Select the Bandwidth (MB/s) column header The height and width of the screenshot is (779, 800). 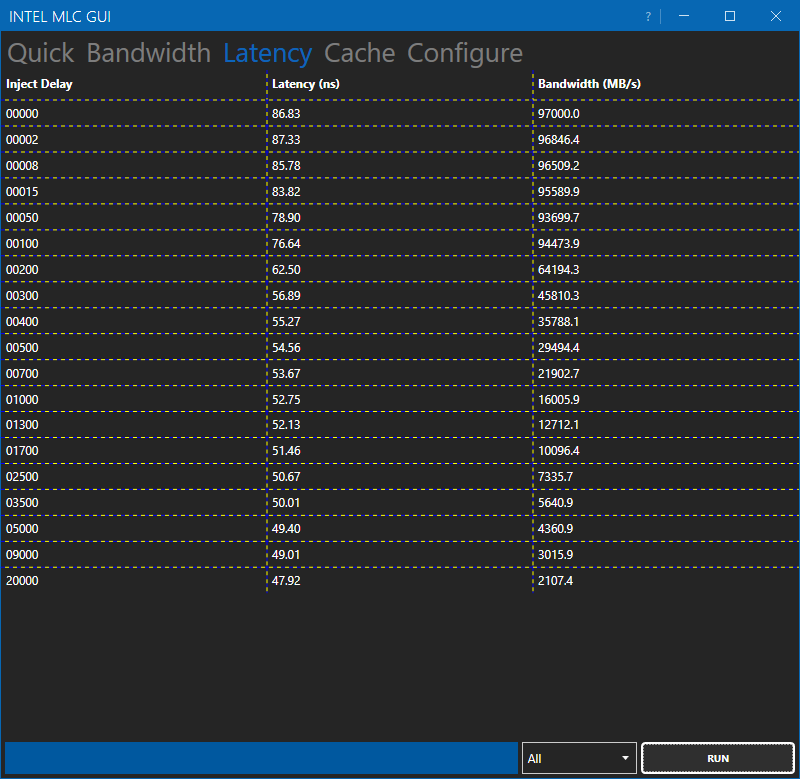589,84
